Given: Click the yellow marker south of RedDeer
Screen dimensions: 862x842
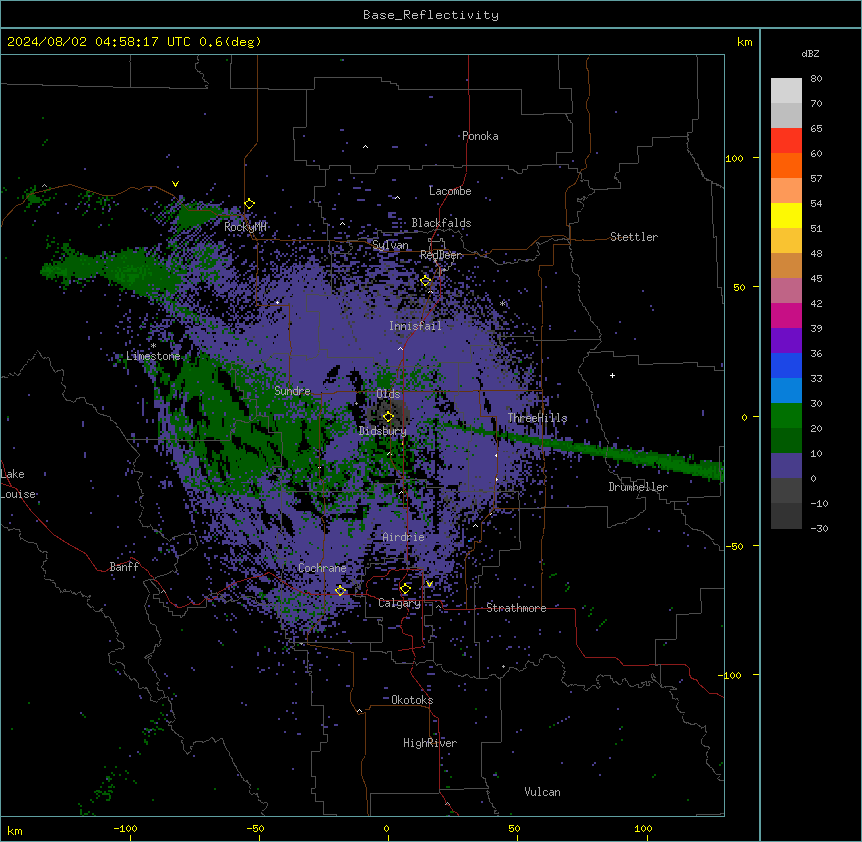Looking at the screenshot, I should click(x=426, y=281).
